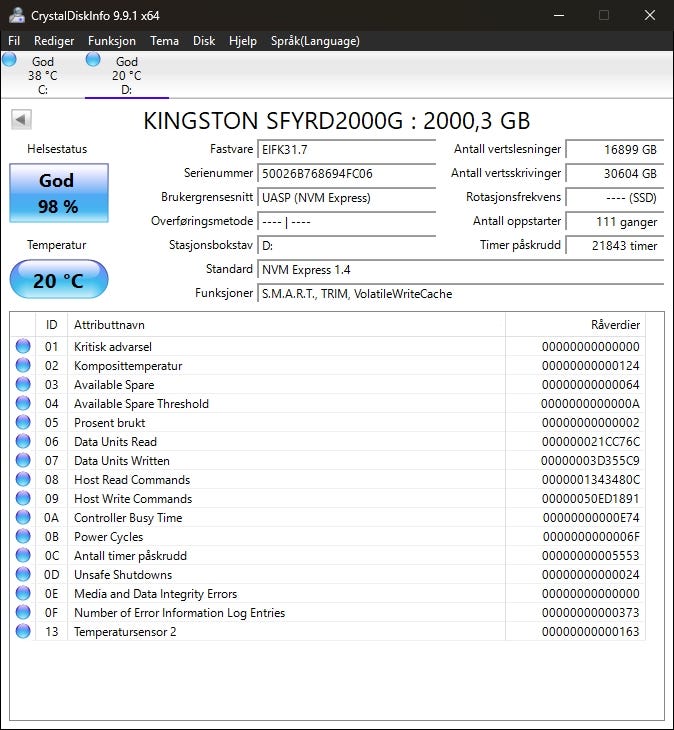Click status orb of Data Units Read row
This screenshot has height=730, width=674.
pyautogui.click(x=23, y=441)
